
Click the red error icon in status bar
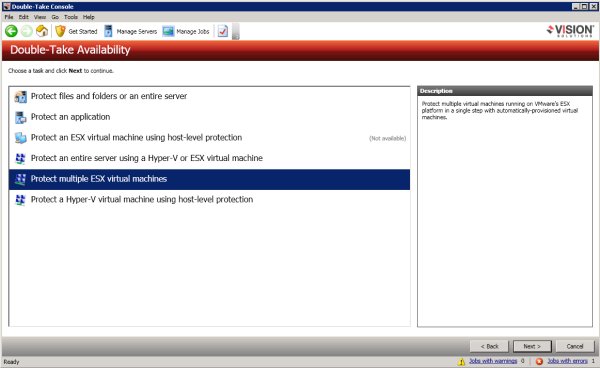[539, 361]
